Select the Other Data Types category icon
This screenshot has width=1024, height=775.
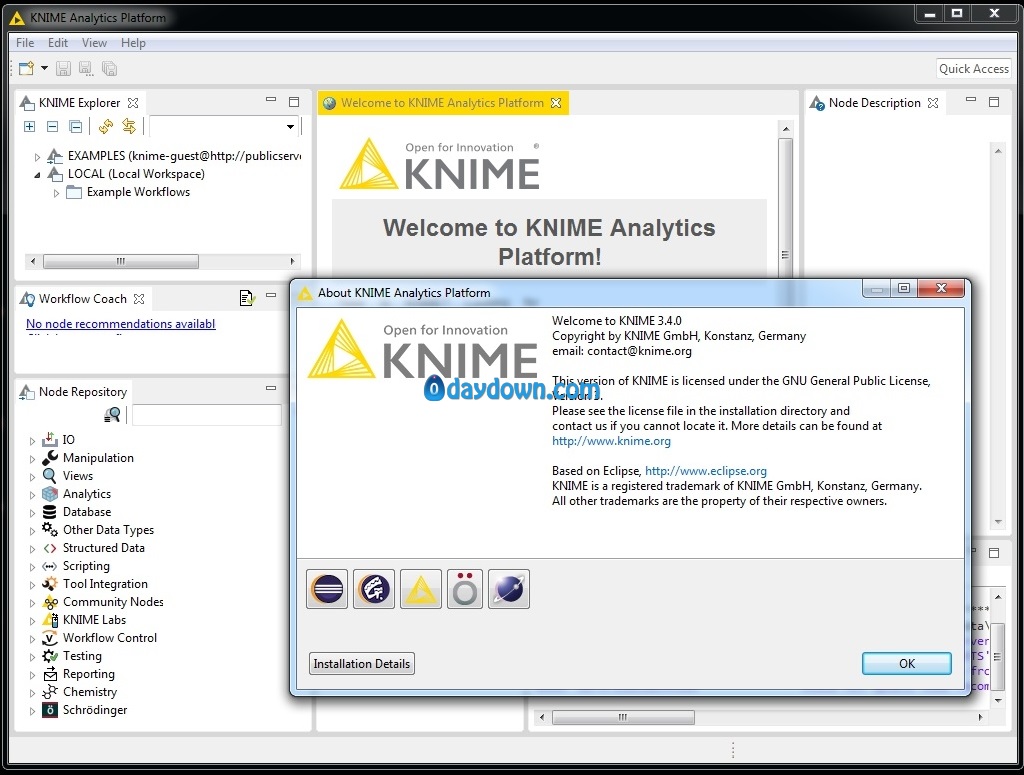coord(50,530)
